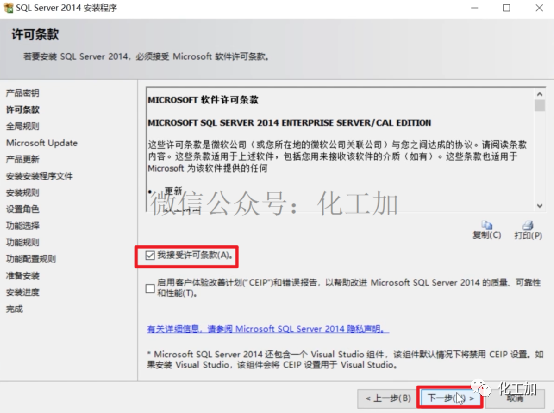
Task: Maximize the SQL Server setup window
Action: click(506, 8)
